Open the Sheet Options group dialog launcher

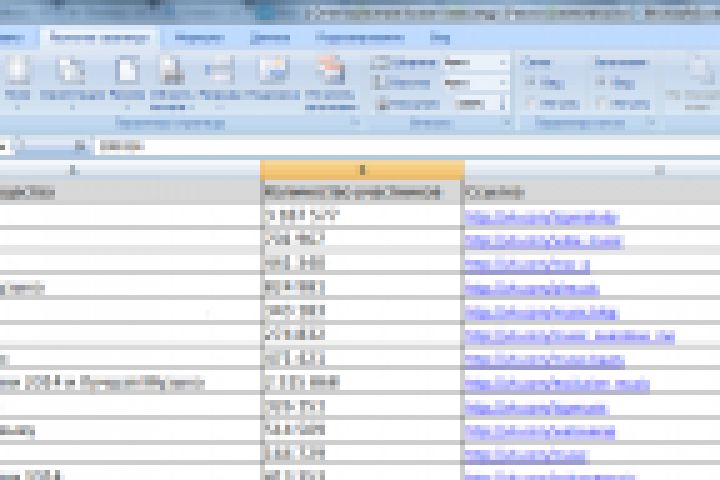coord(652,122)
